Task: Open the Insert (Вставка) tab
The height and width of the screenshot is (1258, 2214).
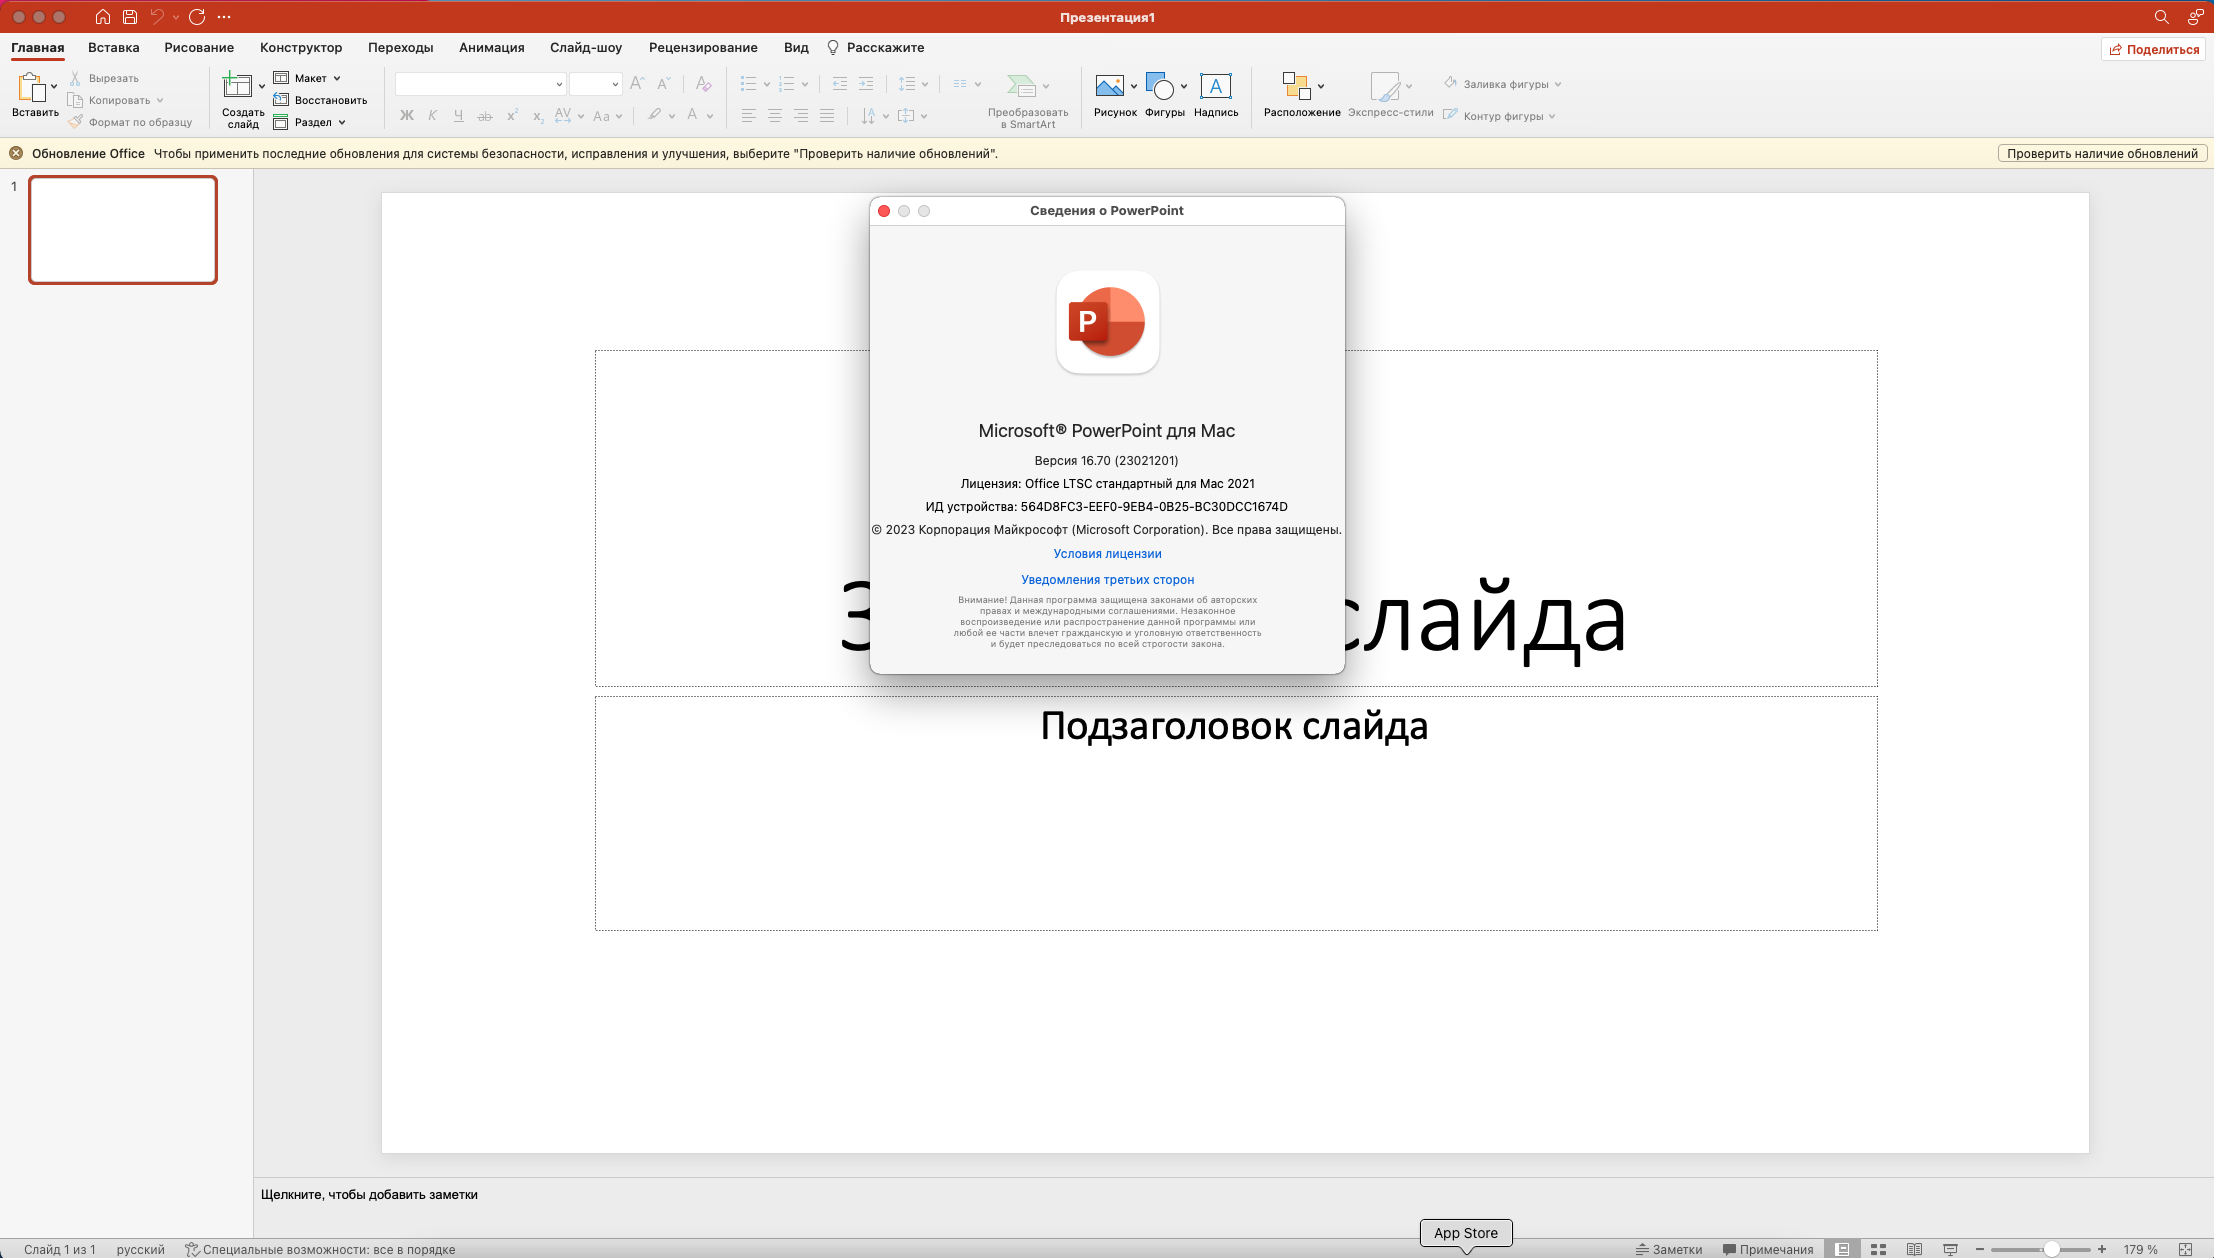Action: tap(113, 47)
